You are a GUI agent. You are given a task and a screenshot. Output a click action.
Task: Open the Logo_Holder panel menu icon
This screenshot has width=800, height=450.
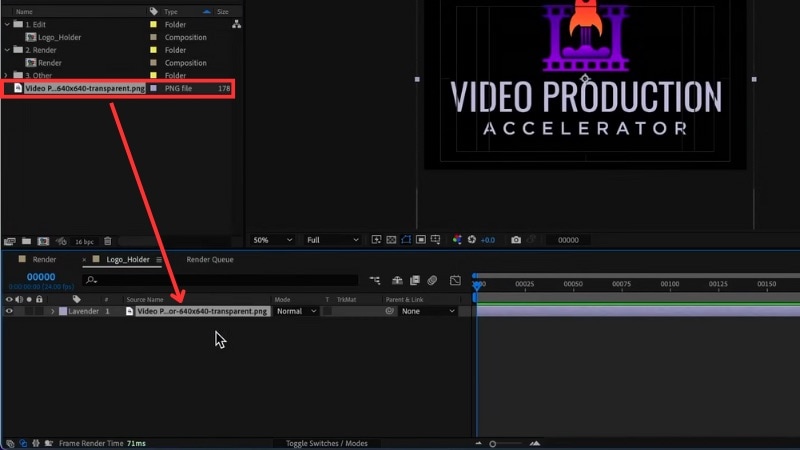(x=159, y=260)
